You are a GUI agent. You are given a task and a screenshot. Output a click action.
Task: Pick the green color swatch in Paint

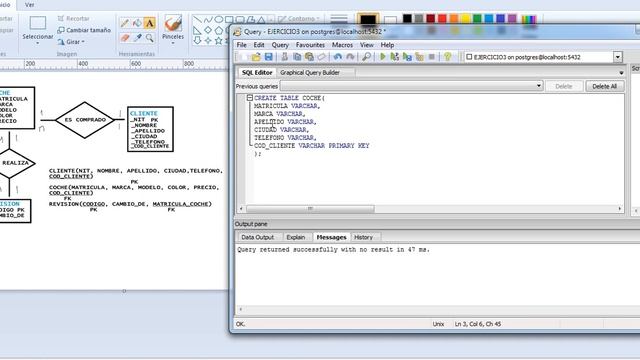(477, 18)
